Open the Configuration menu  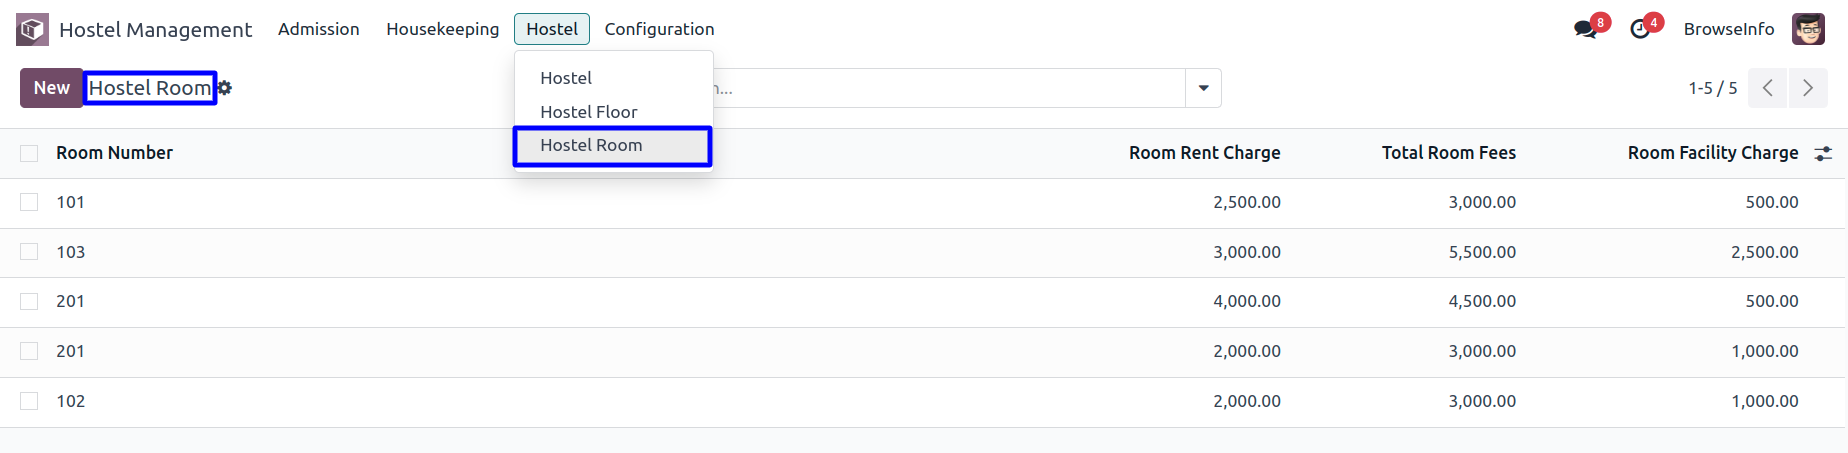coord(659,29)
